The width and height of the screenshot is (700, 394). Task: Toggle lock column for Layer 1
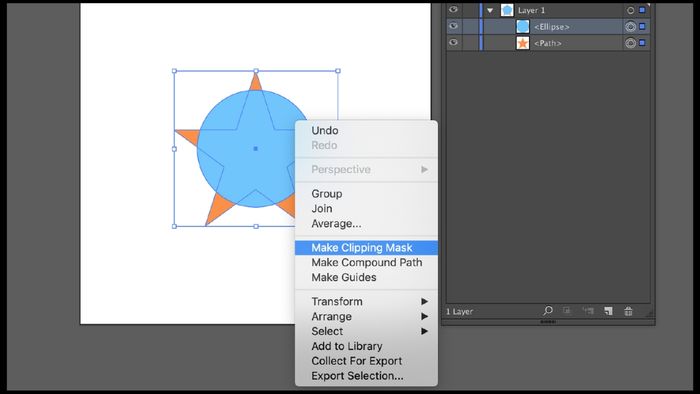470,10
